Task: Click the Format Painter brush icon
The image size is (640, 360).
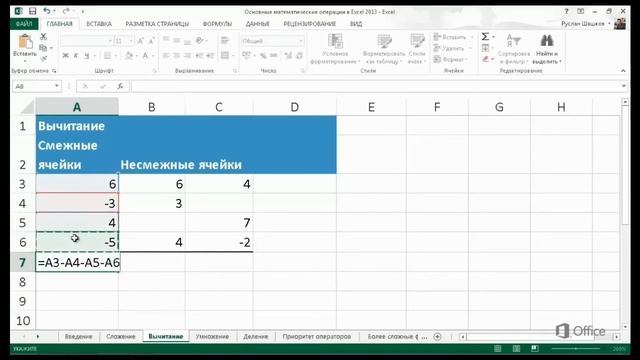Action: (x=43, y=59)
